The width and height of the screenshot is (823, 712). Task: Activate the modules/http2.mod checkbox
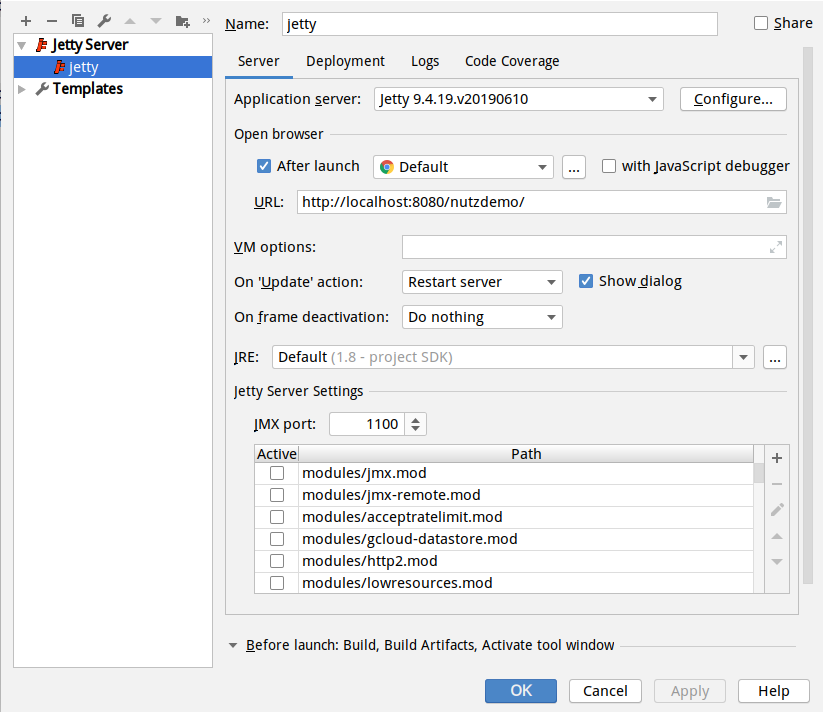pyautogui.click(x=277, y=561)
